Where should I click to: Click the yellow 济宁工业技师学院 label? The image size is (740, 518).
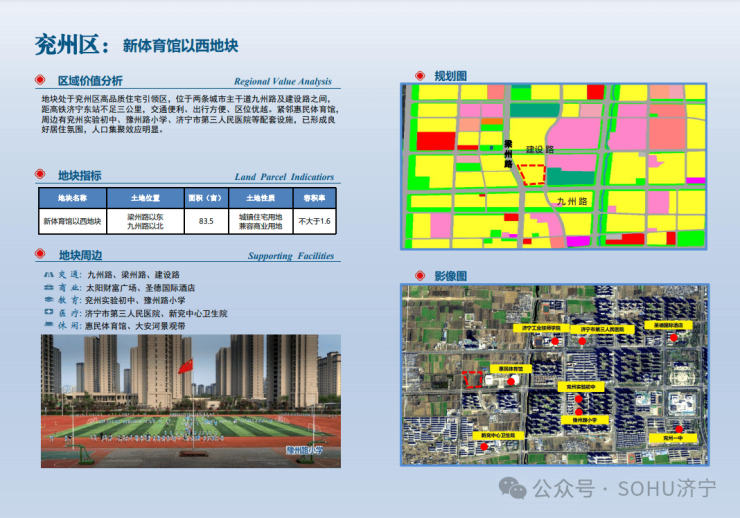541,328
